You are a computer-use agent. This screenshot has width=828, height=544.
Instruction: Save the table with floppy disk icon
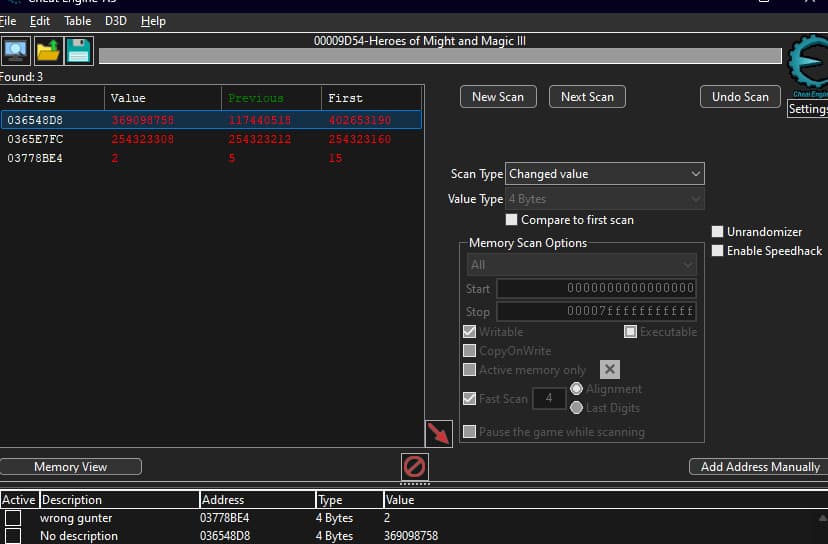[x=79, y=51]
